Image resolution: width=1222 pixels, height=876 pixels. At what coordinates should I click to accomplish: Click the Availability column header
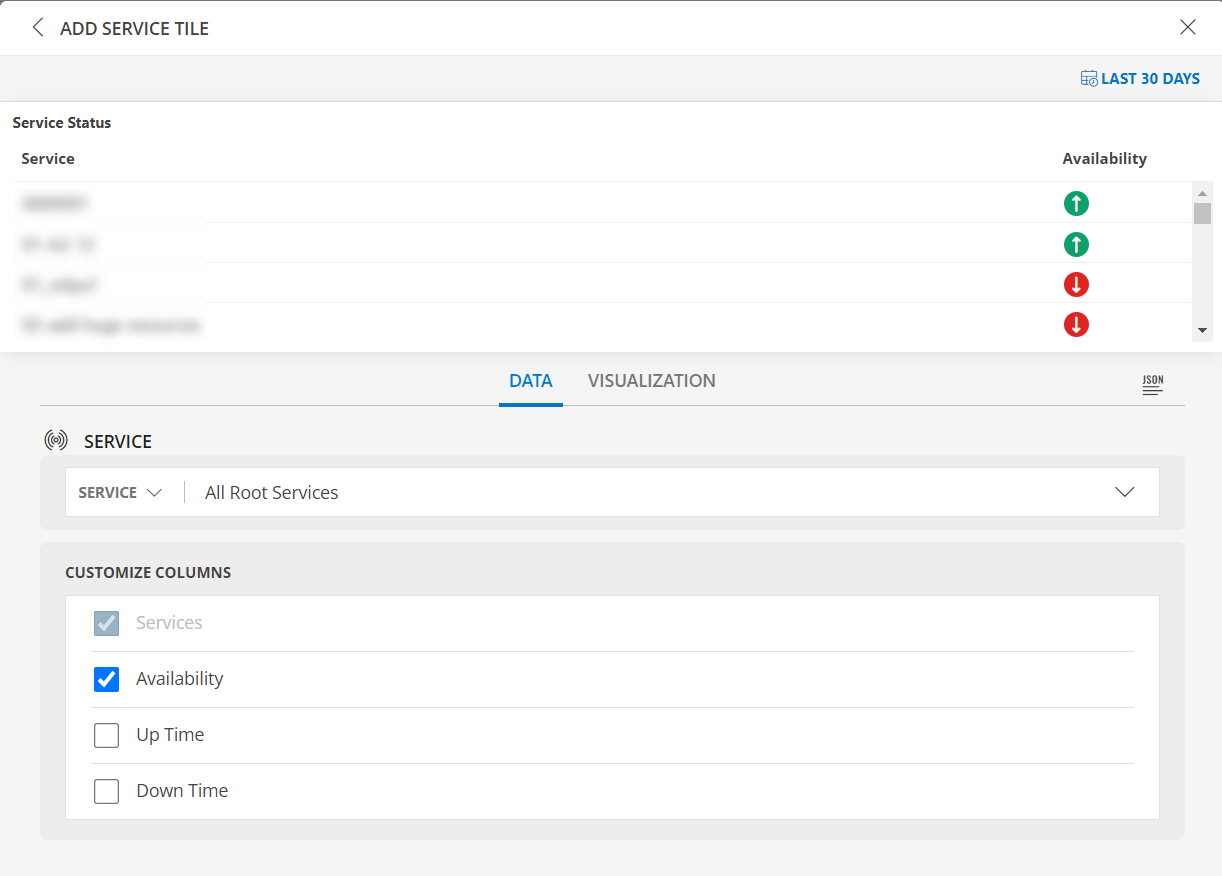(1104, 158)
